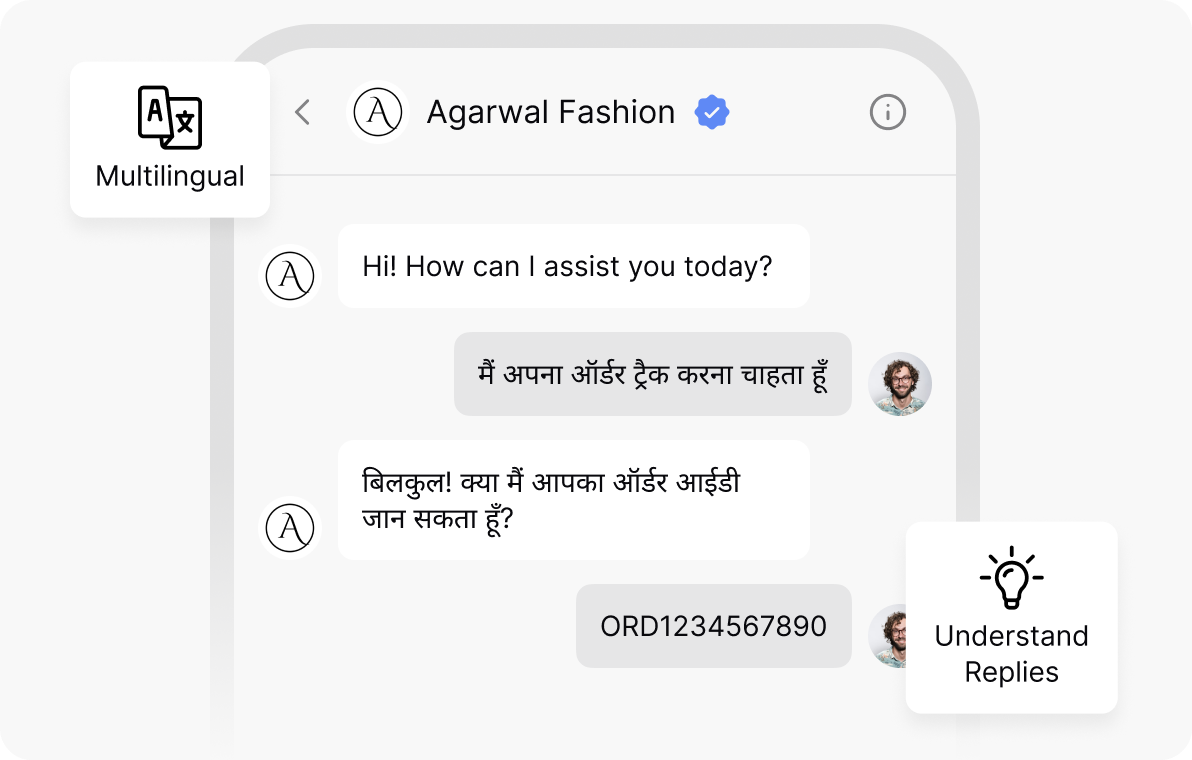The height and width of the screenshot is (760, 1192).
Task: Click the 'Hi! How can I assist you today?' bubble
Action: coord(573,266)
